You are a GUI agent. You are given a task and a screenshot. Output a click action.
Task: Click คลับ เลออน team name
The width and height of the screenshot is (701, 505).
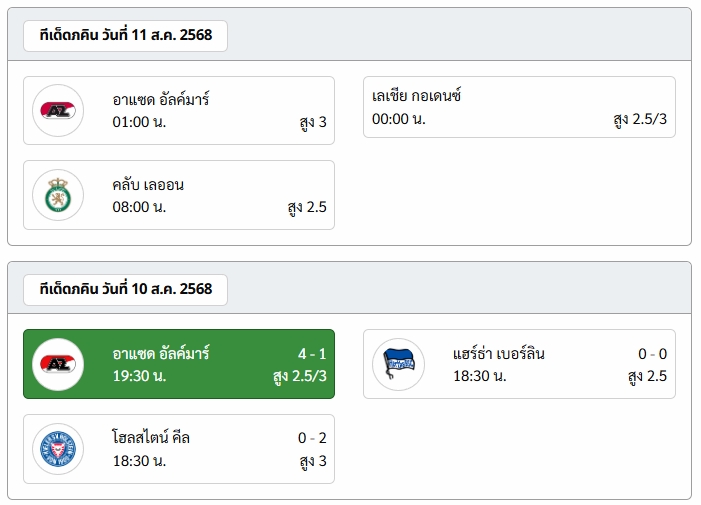click(x=148, y=185)
